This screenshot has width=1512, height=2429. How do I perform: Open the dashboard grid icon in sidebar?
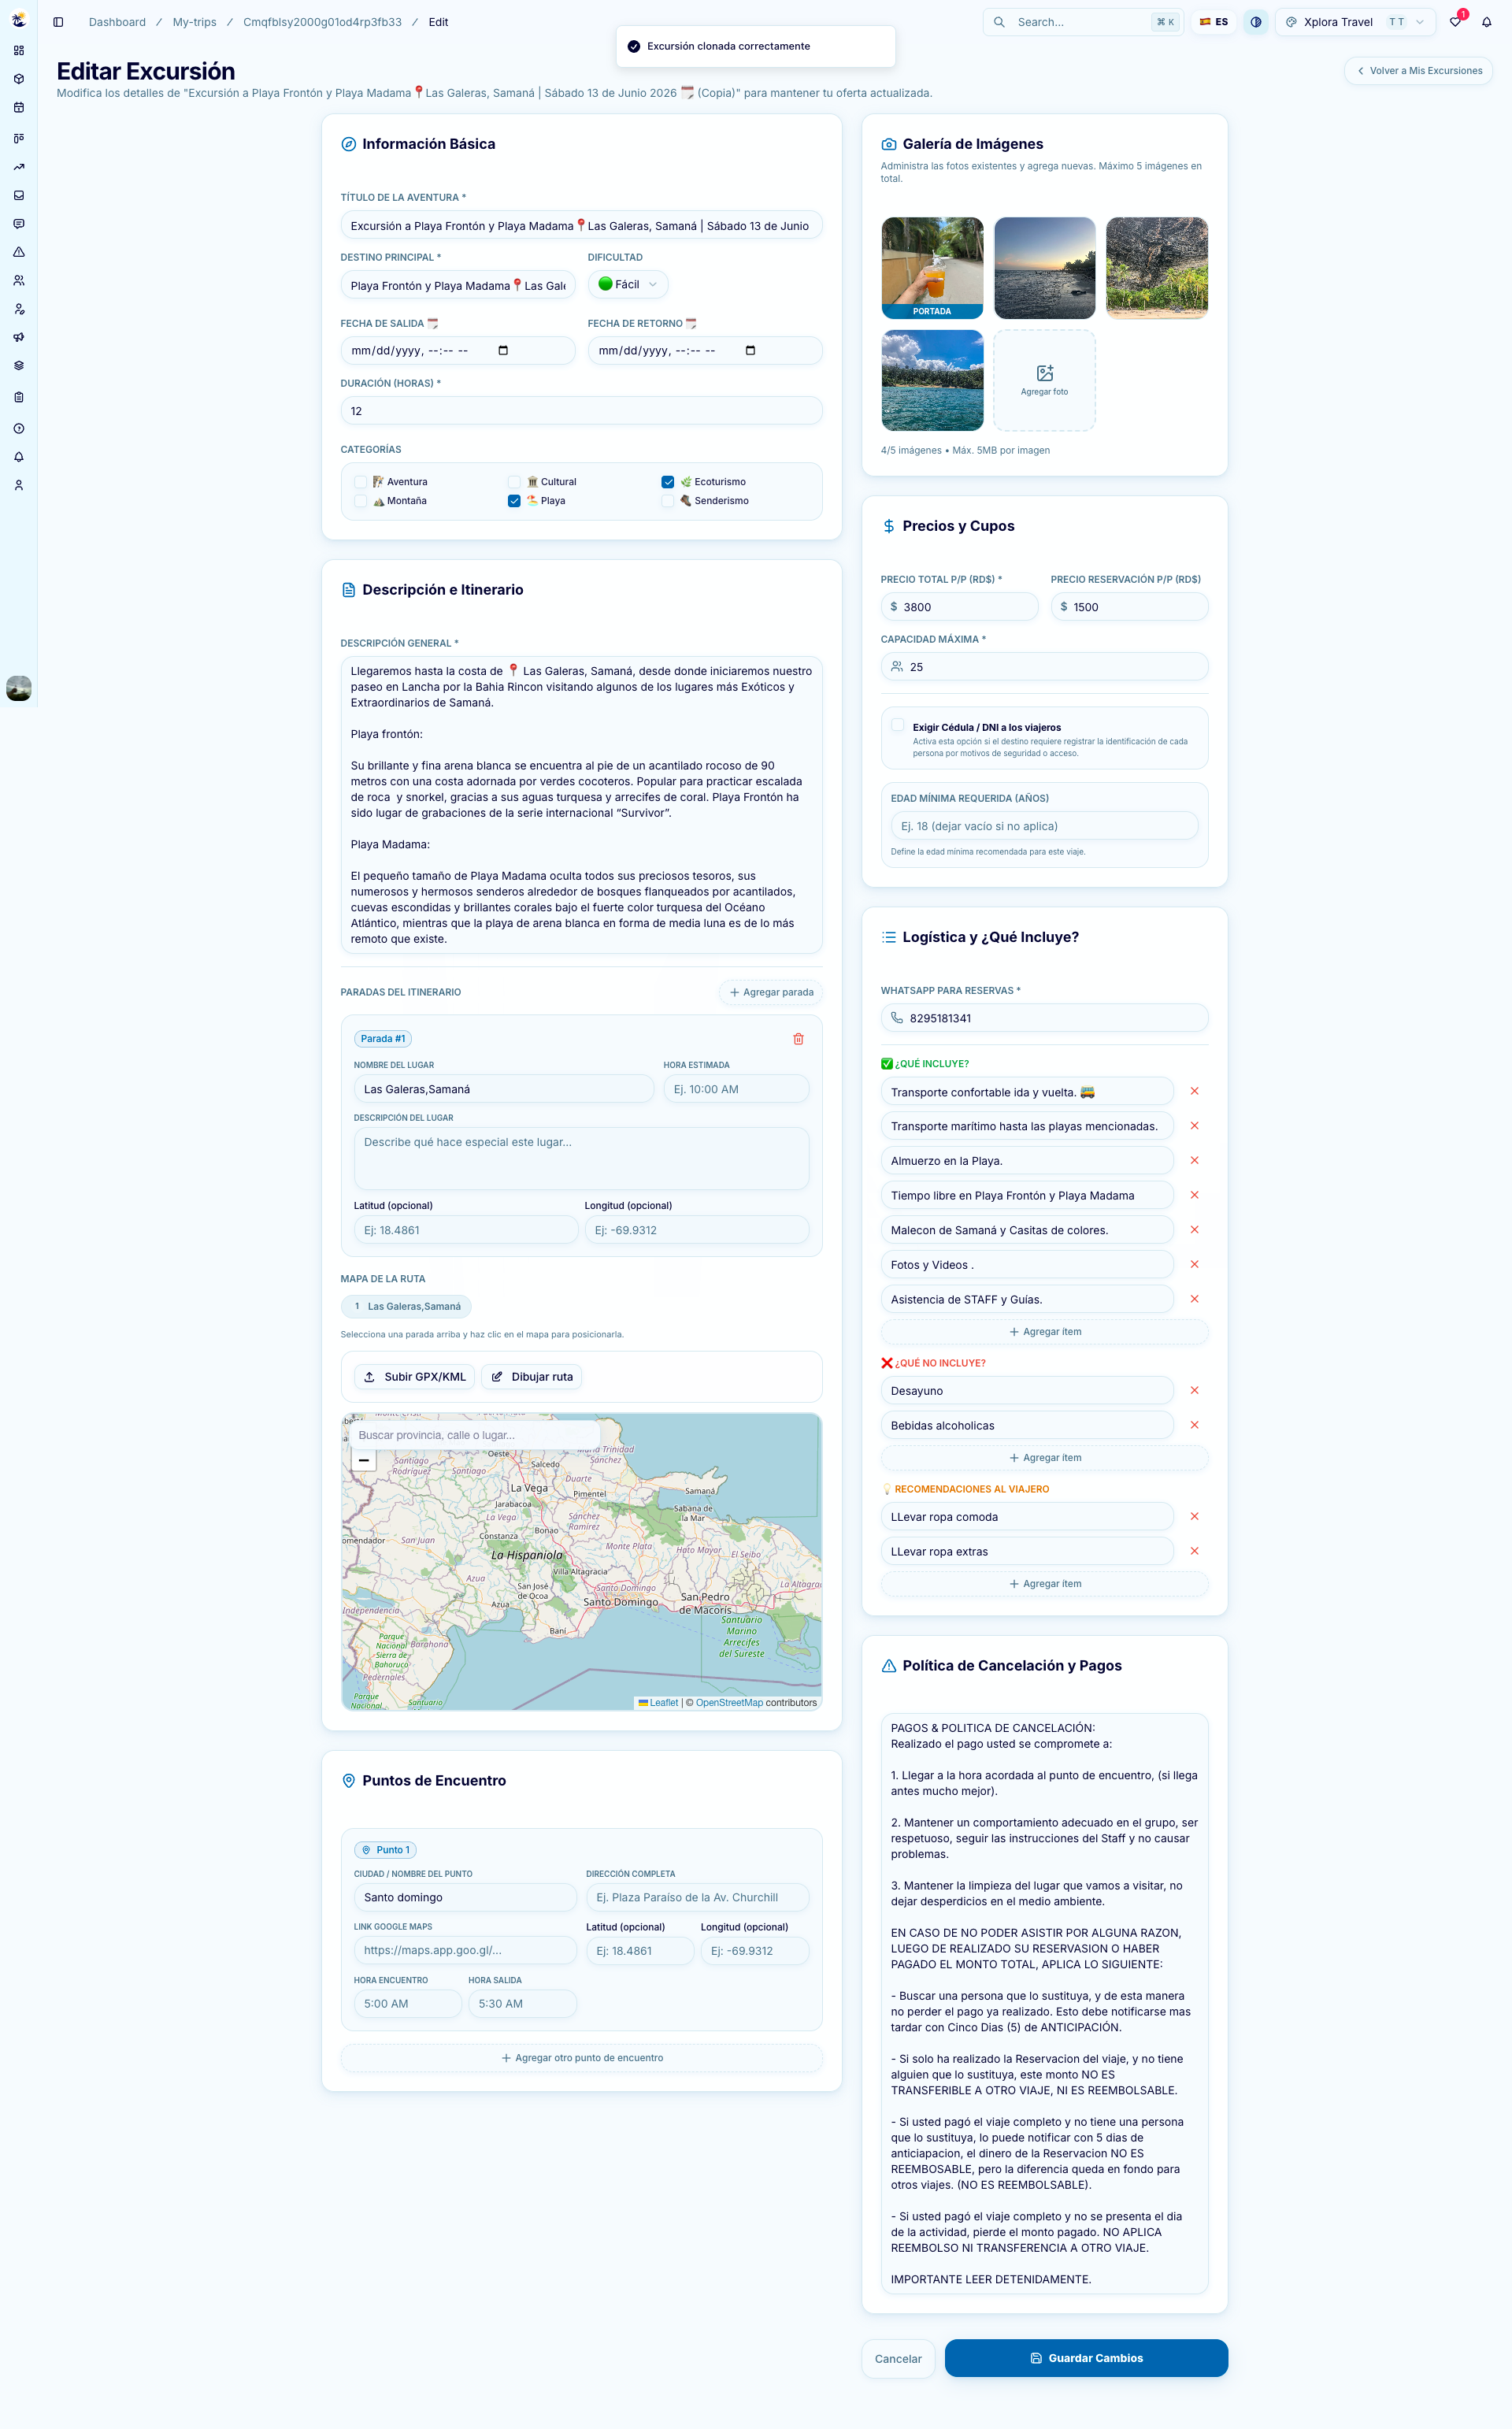coord(19,50)
